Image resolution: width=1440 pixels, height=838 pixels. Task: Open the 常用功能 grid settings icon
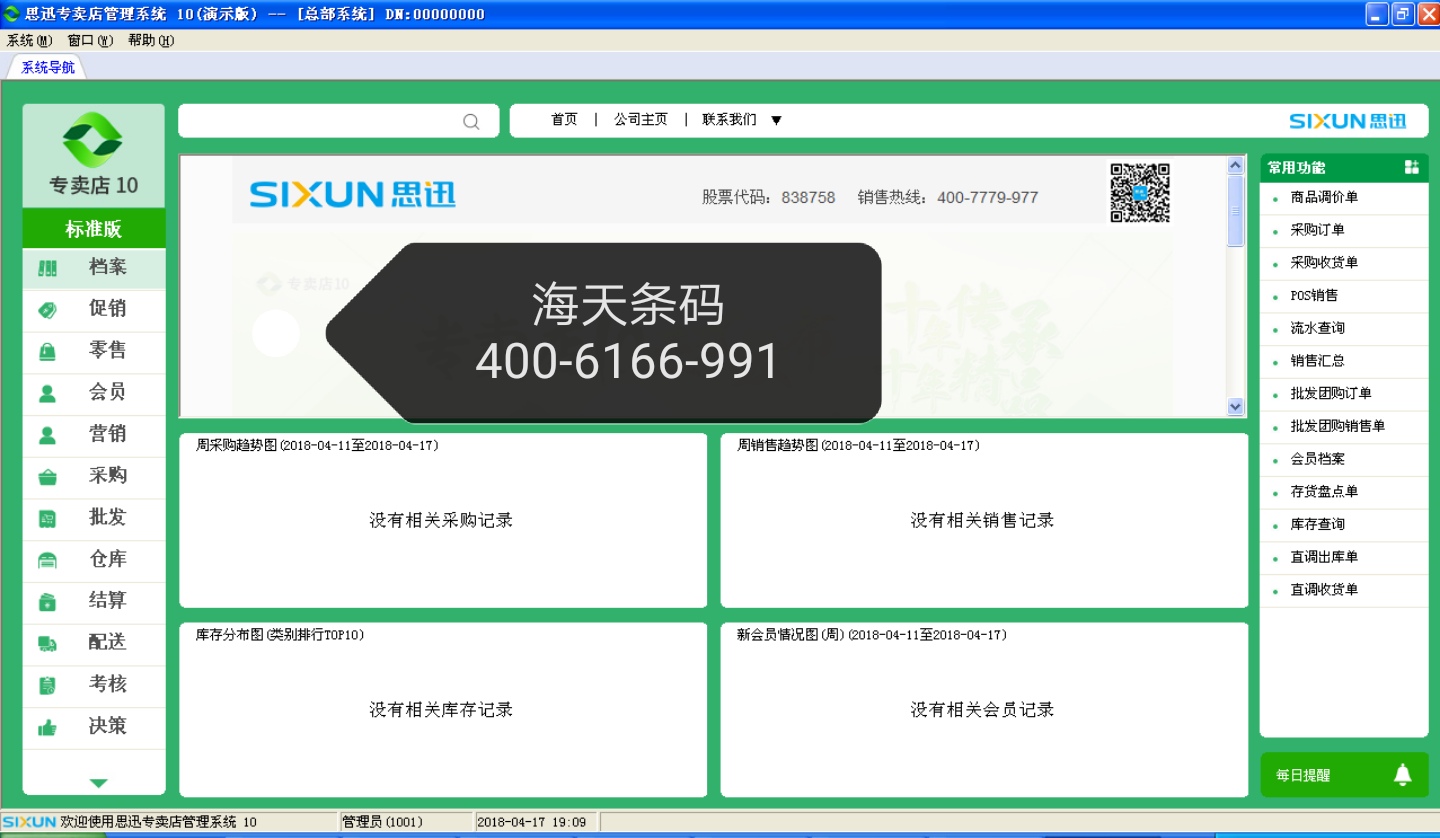(x=1411, y=167)
